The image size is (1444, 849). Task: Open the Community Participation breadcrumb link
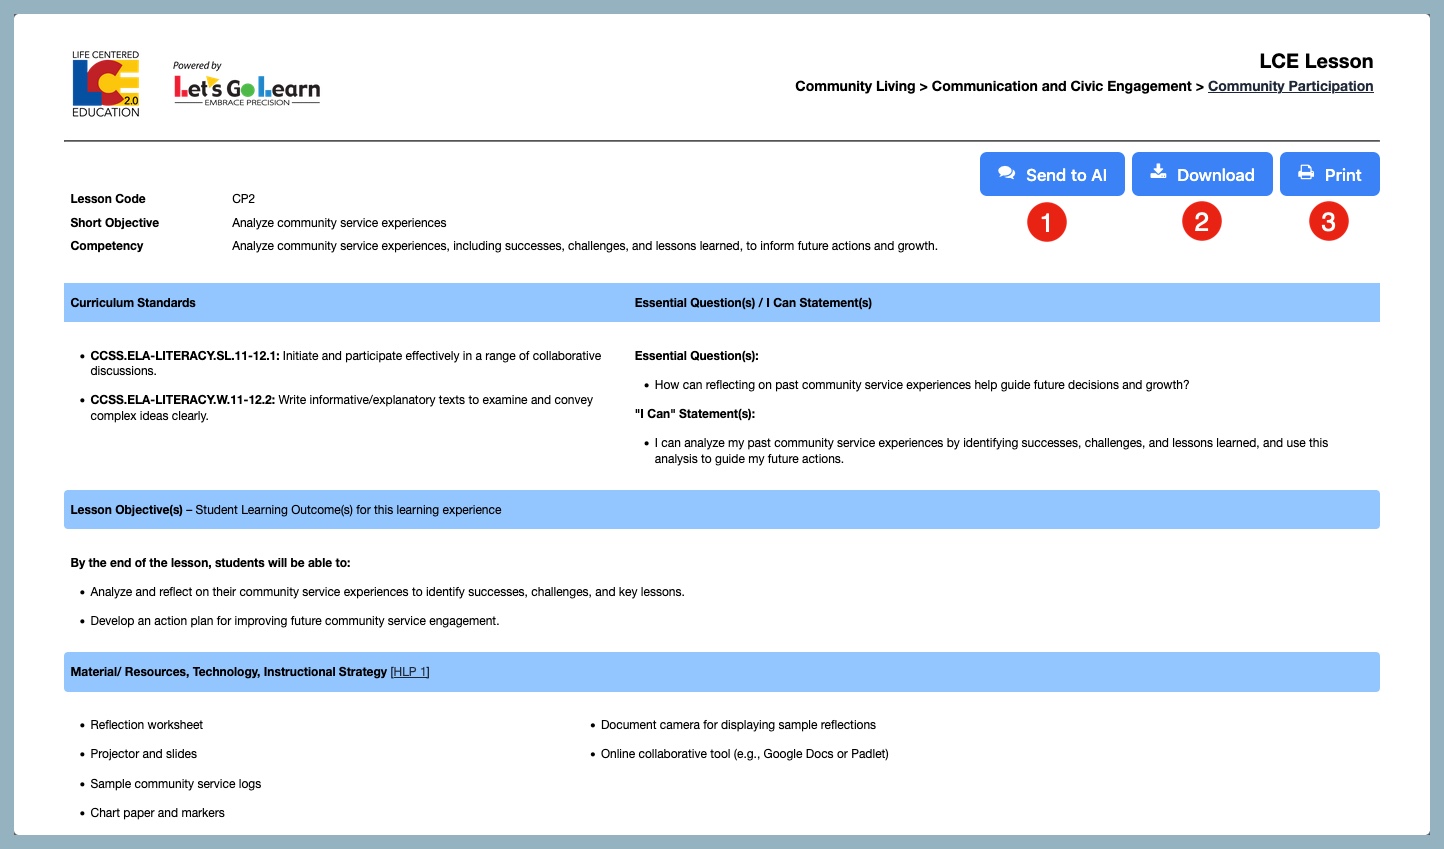click(x=1290, y=87)
